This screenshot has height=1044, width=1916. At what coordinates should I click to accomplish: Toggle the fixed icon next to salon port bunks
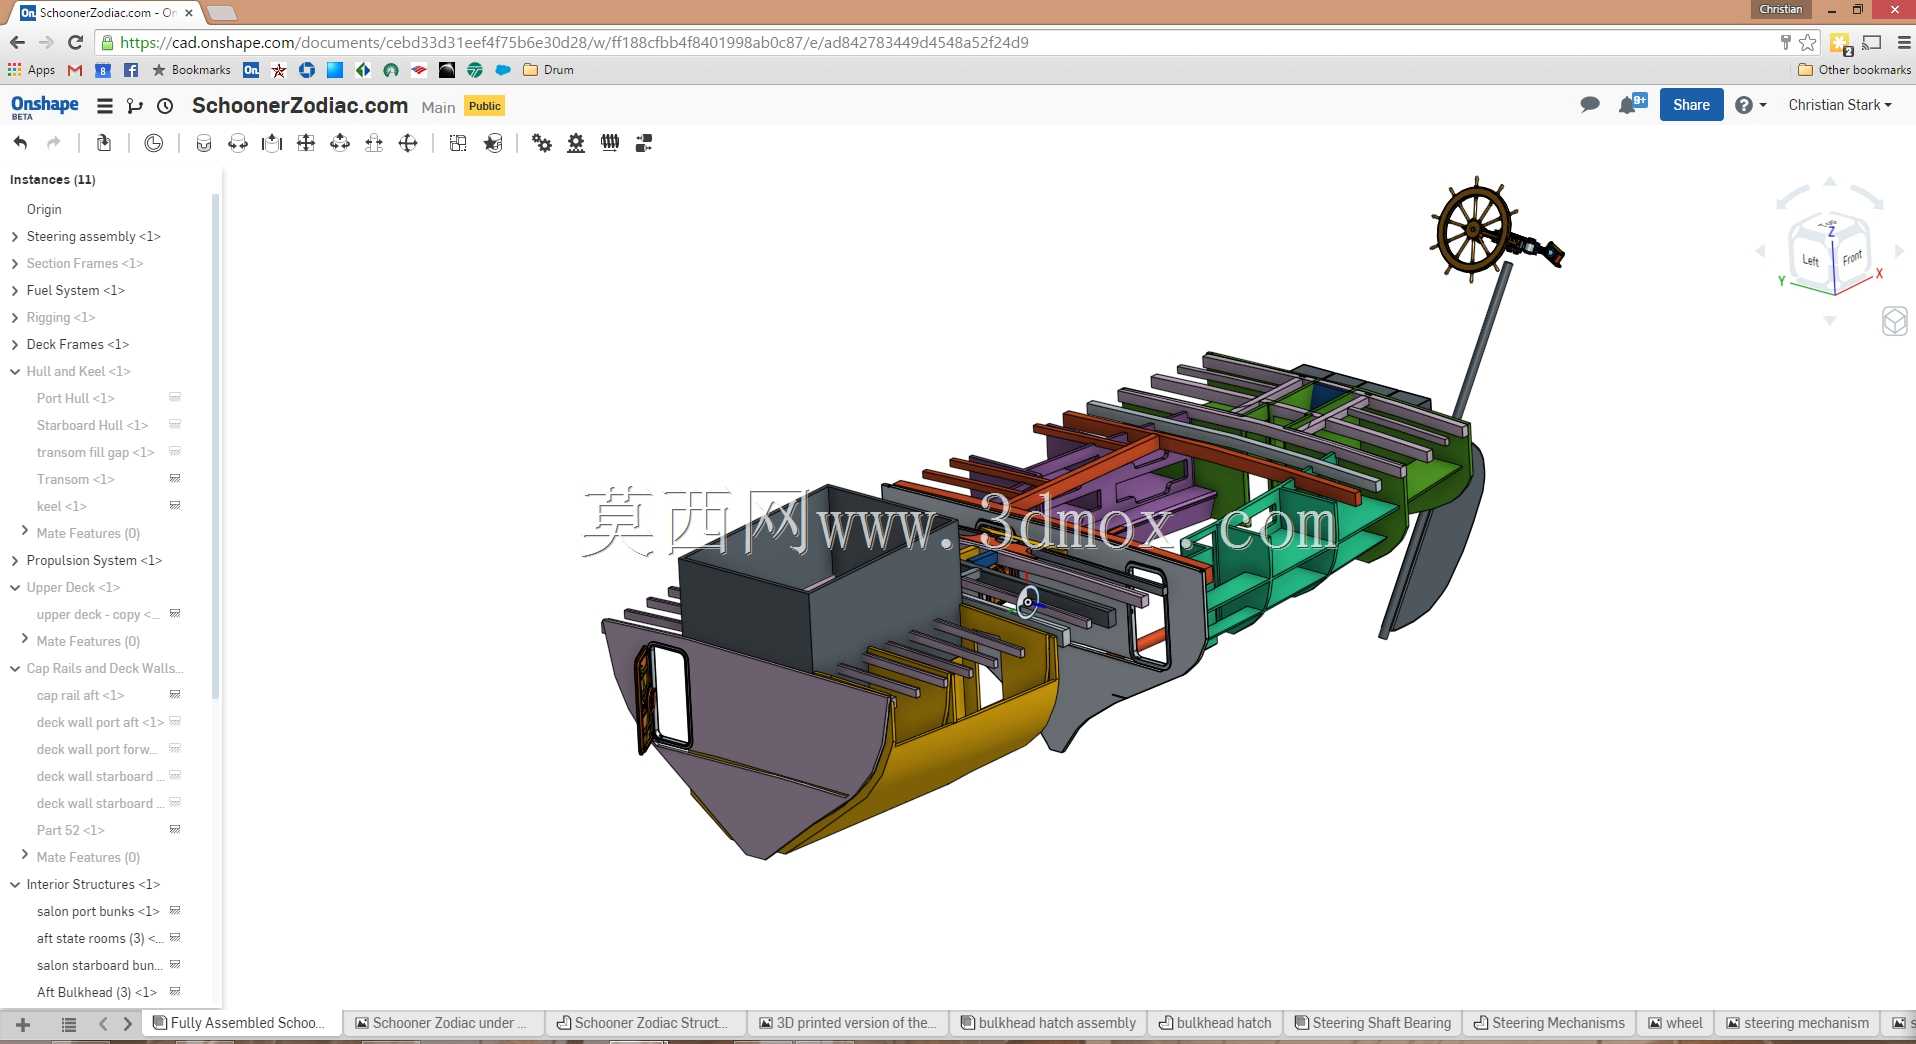pyautogui.click(x=175, y=911)
